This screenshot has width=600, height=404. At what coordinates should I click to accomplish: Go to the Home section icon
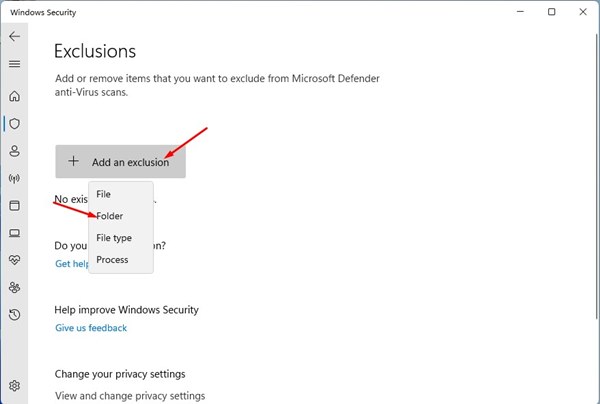tap(14, 97)
